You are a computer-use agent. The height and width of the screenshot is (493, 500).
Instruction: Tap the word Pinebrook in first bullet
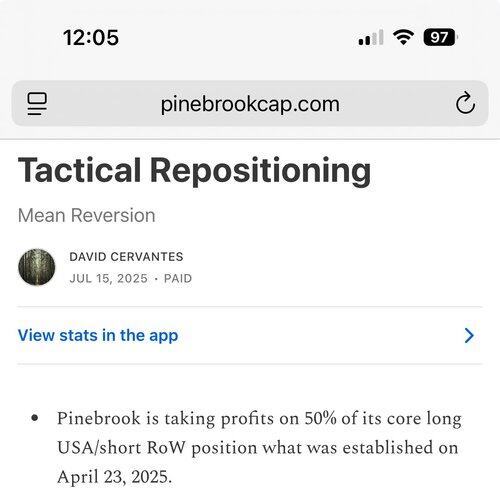click(x=99, y=418)
